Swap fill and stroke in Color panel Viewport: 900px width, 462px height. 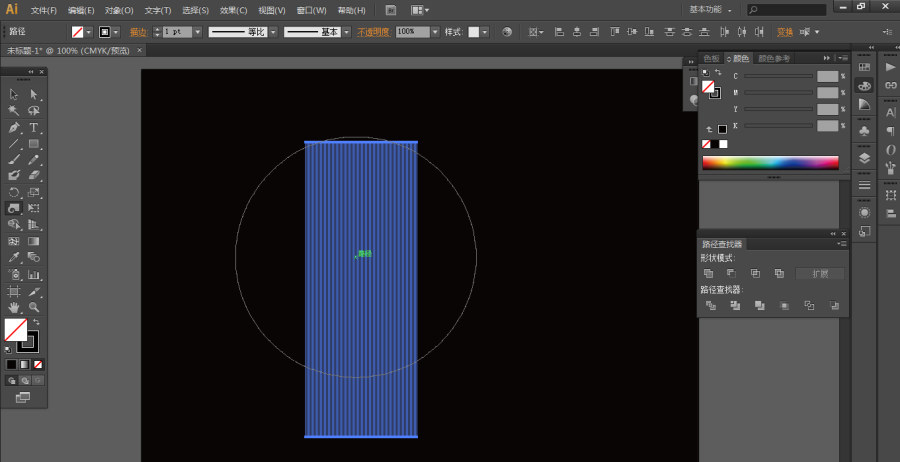718,72
